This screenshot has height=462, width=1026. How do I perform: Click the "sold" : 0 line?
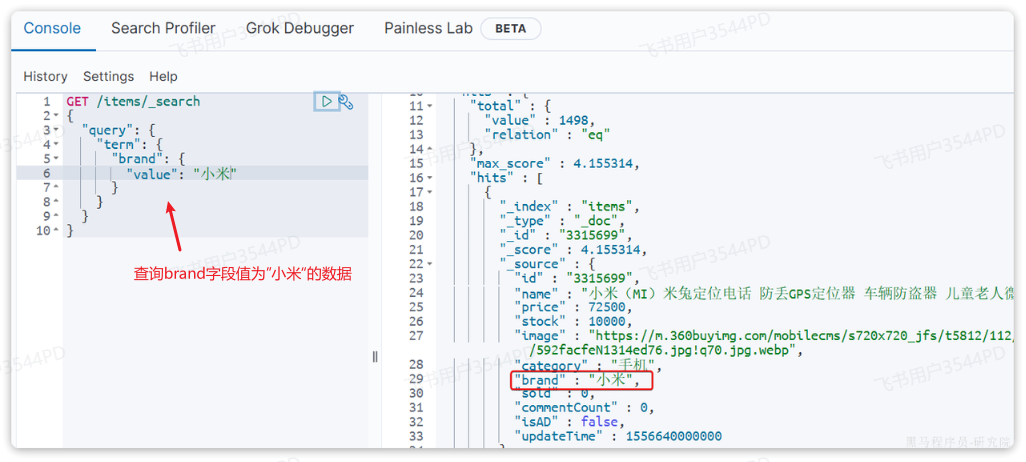pyautogui.click(x=555, y=393)
